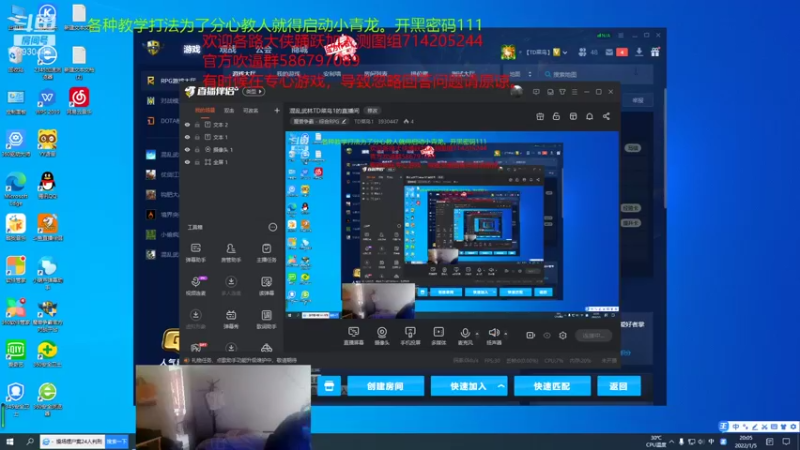The width and height of the screenshot is (800, 450).
Task: Select the DOTA item in the game platform sidebar
Action: coord(162,121)
